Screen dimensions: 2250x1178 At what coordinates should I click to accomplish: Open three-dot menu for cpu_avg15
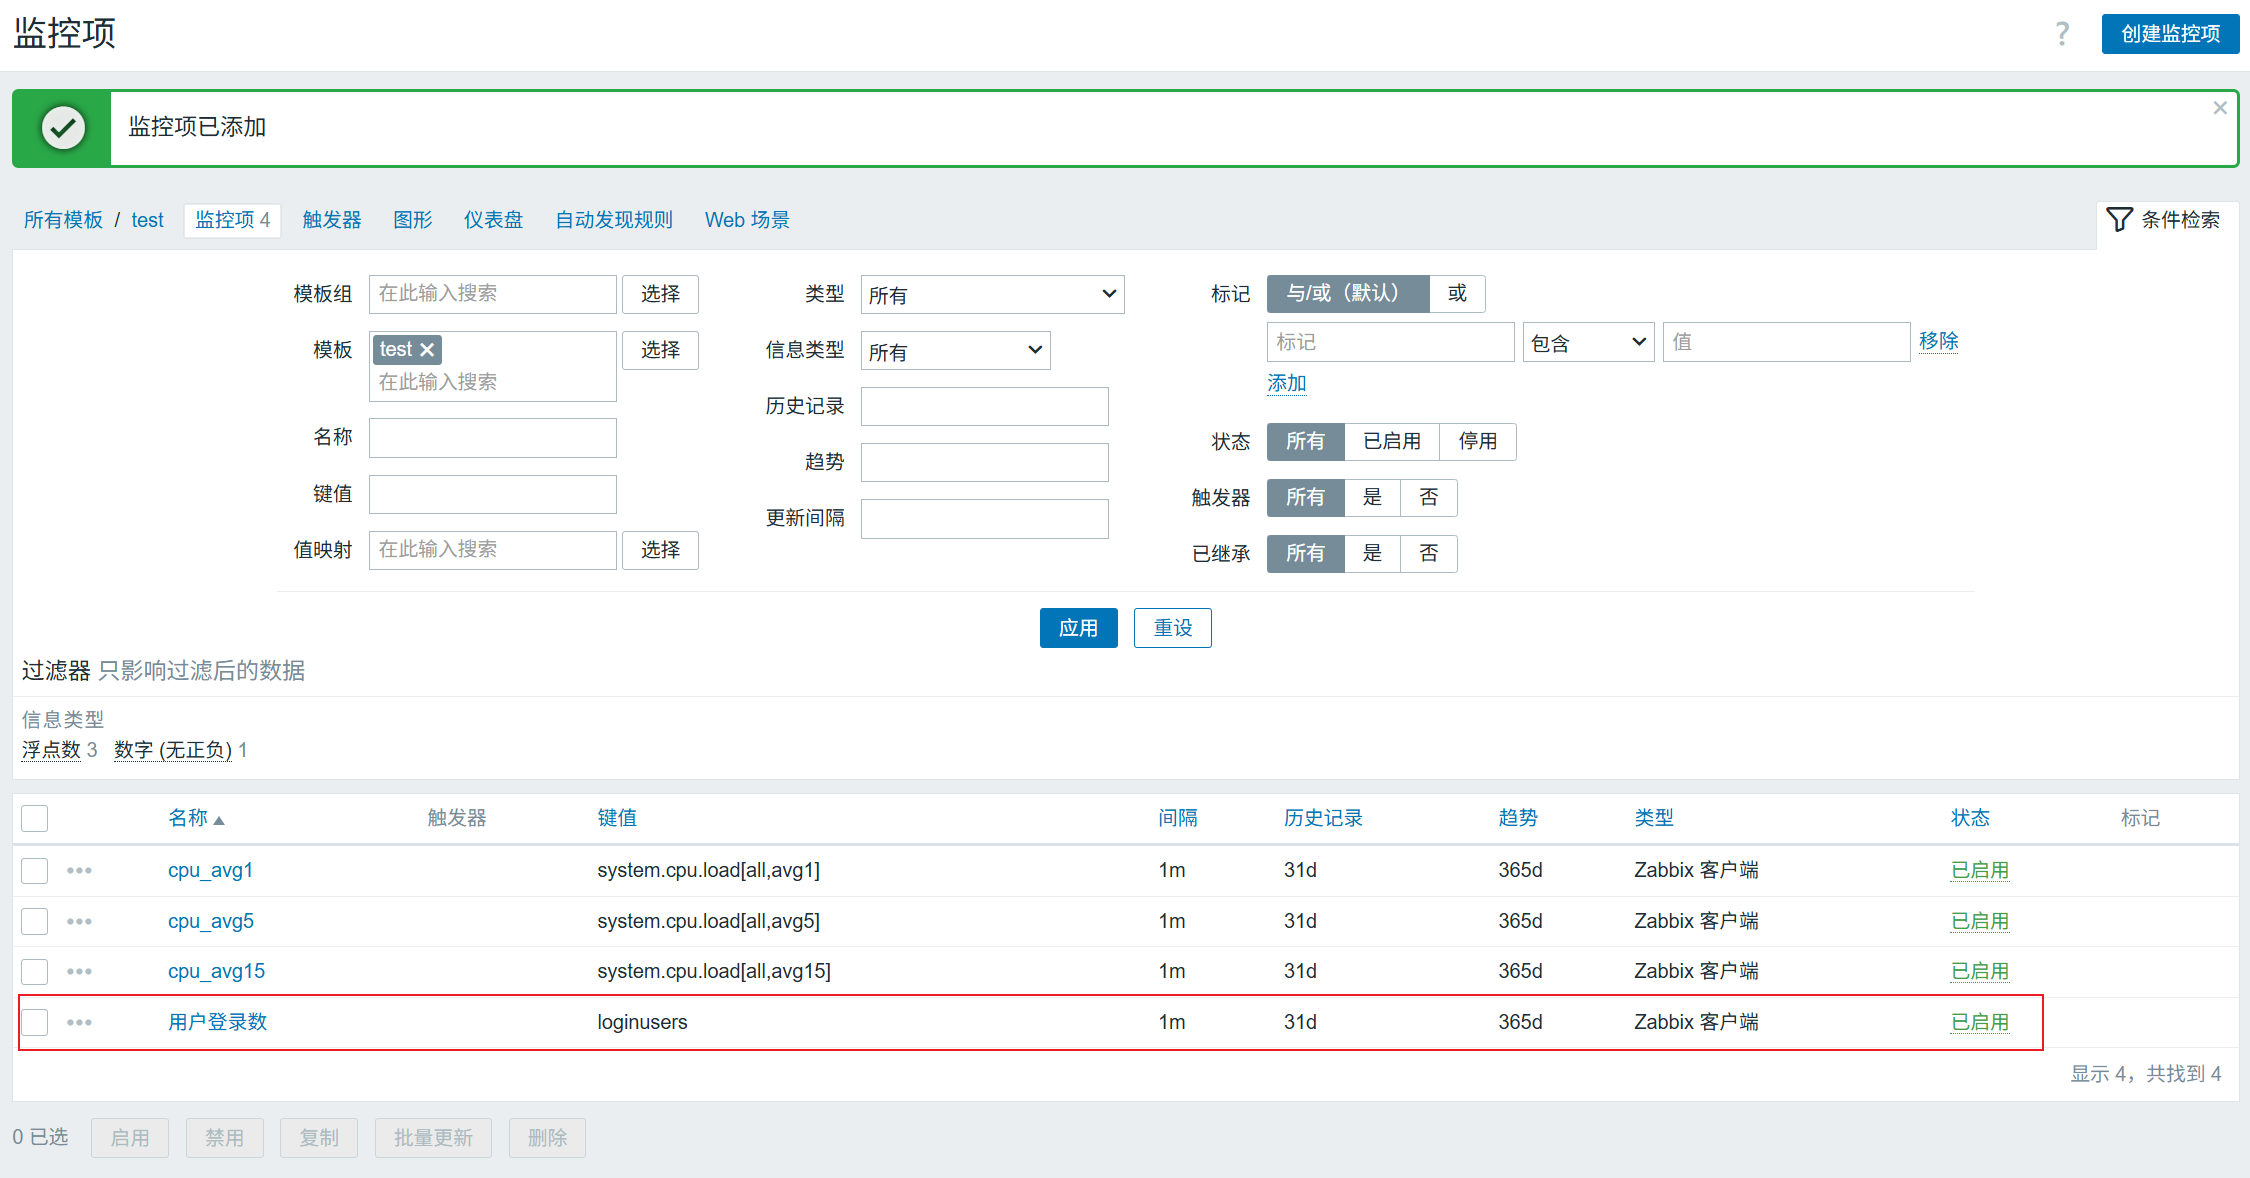(79, 972)
